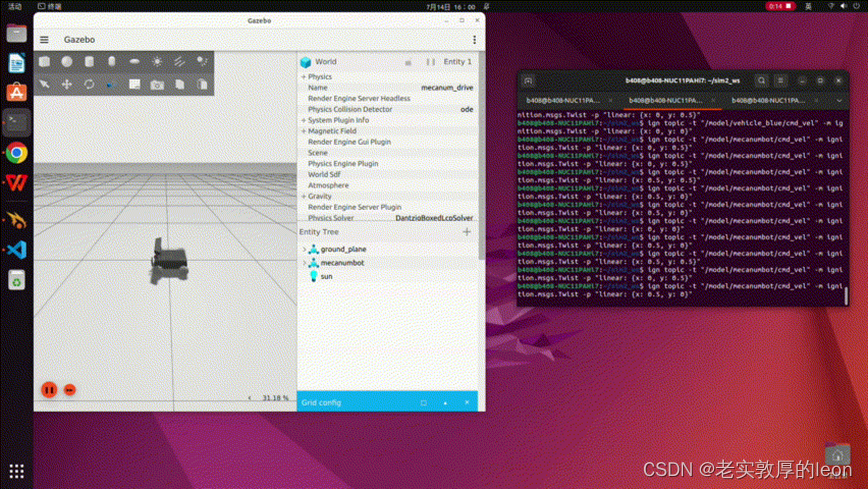The height and width of the screenshot is (489, 868).
Task: Select the ground_plane entity label
Action: pos(343,249)
